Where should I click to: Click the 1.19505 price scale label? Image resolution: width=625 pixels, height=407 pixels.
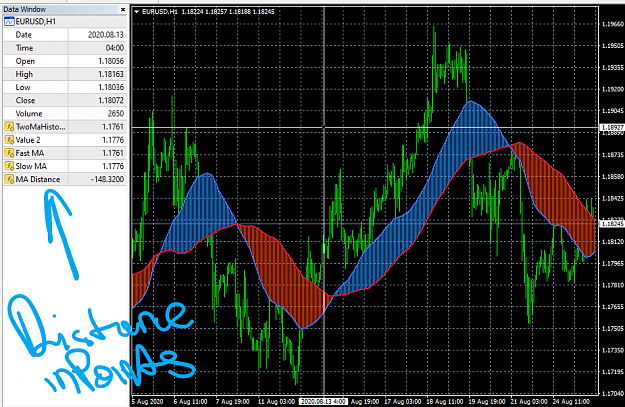click(613, 46)
